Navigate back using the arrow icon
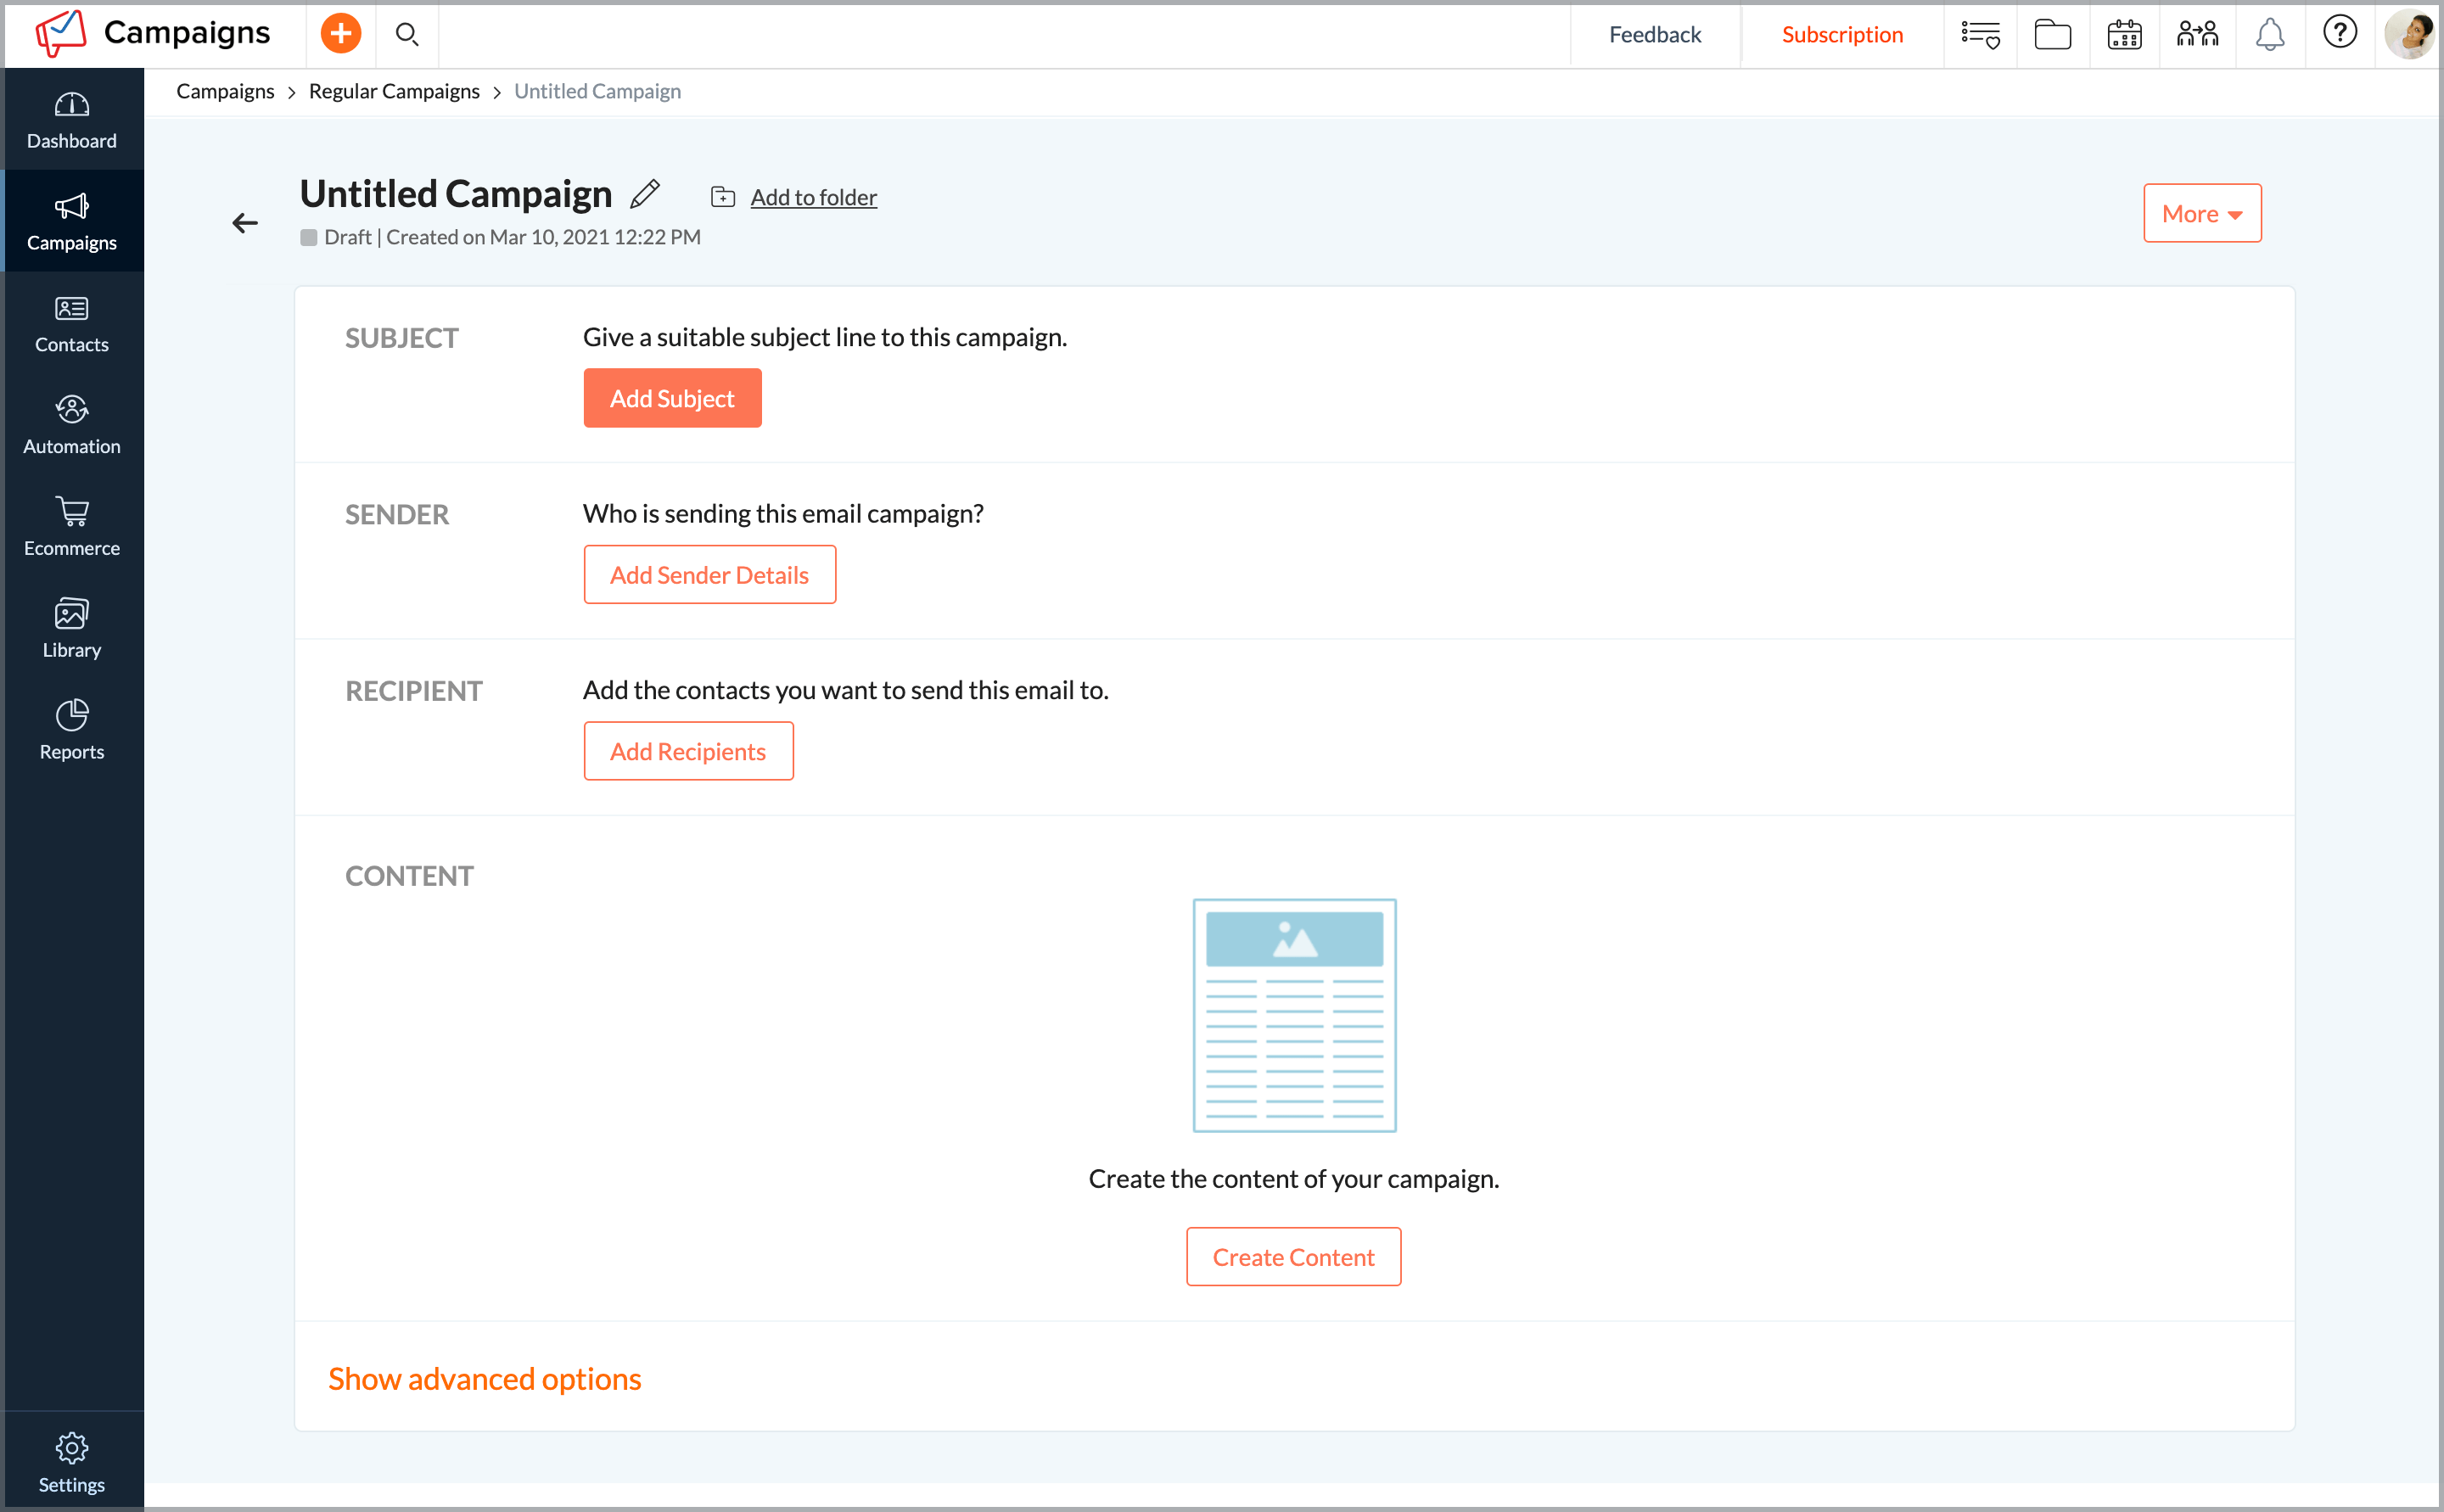Viewport: 2444px width, 1512px height. pyautogui.click(x=245, y=222)
